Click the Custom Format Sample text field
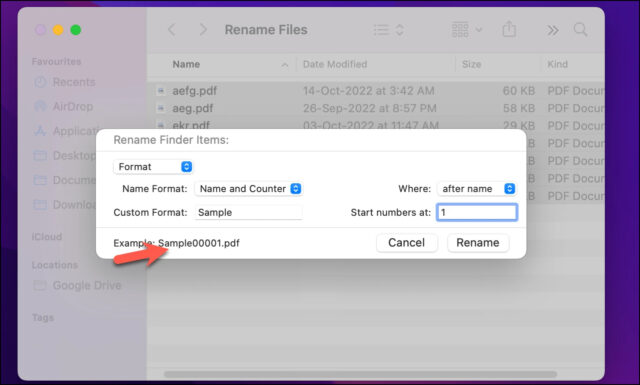This screenshot has width=640, height=385. pos(249,212)
